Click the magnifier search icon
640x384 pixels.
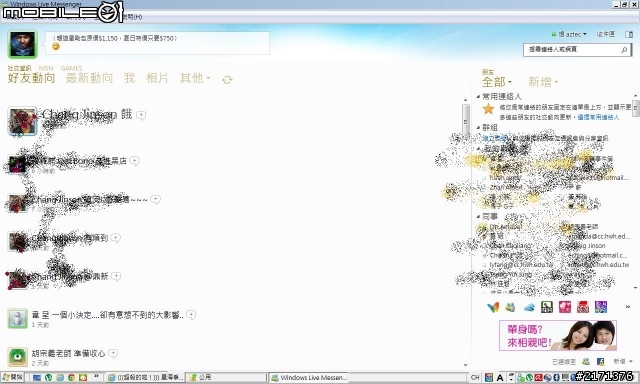[x=624, y=50]
